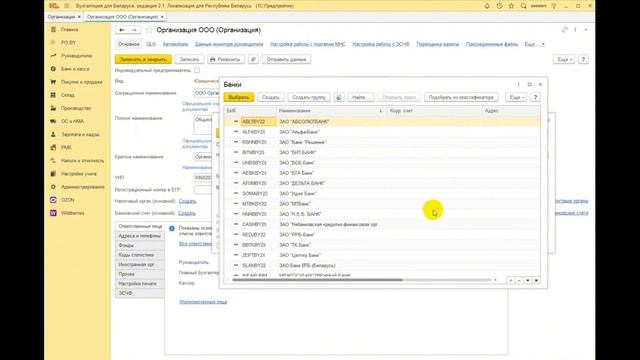Viewport: 640px width, 360px height.
Task: Select bank with BIC SOMABY22
Action: [x=382, y=193]
